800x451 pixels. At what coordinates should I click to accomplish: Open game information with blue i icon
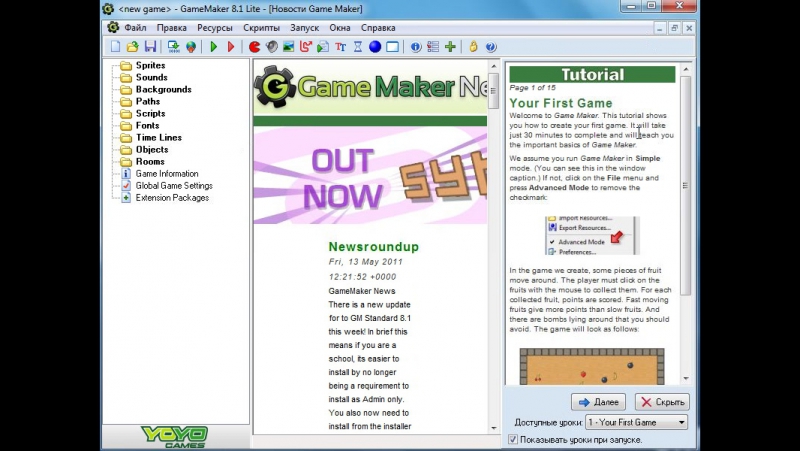tap(416, 47)
